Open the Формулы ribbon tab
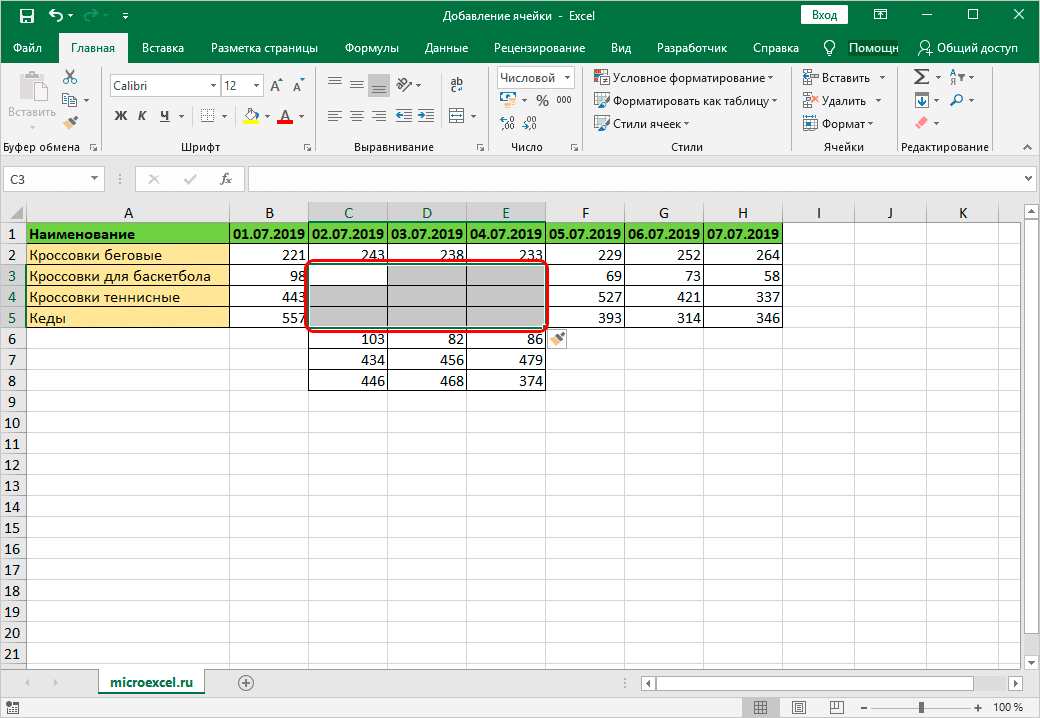Image resolution: width=1040 pixels, height=718 pixels. [371, 48]
